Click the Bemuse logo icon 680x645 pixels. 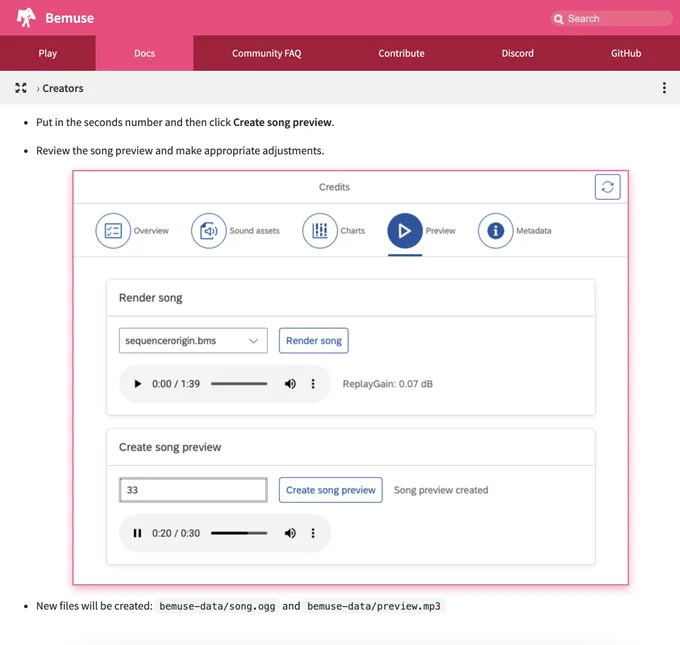26,18
